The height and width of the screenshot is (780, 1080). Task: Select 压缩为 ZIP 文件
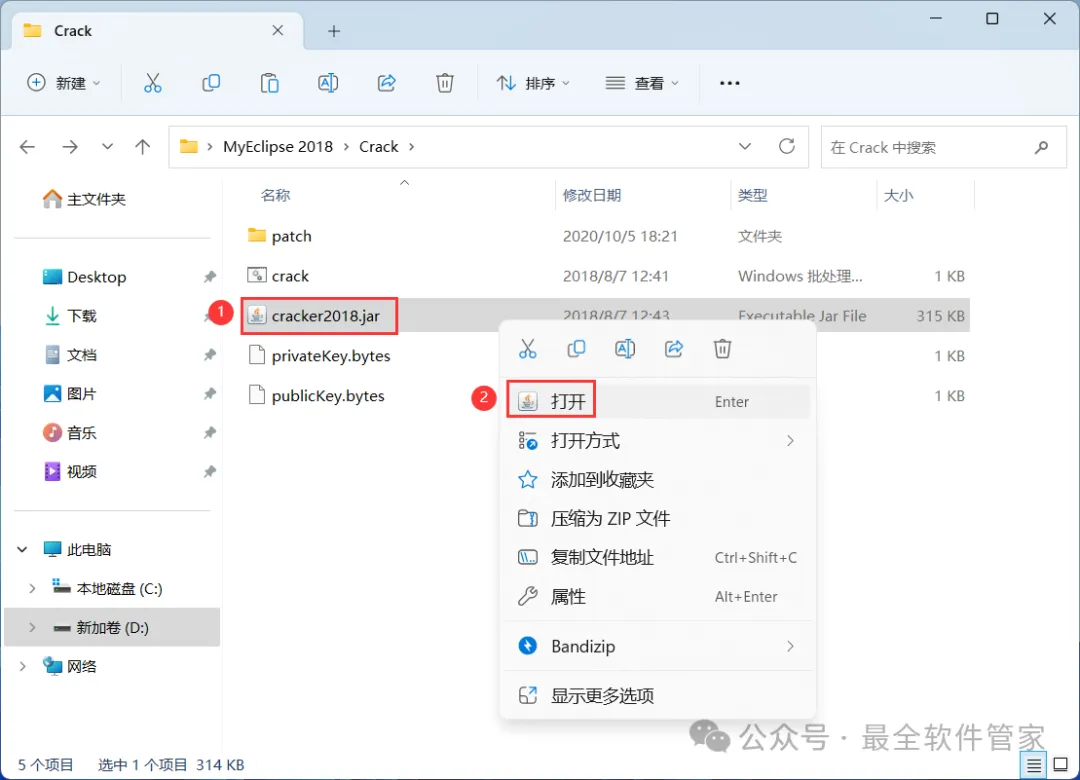[658, 518]
